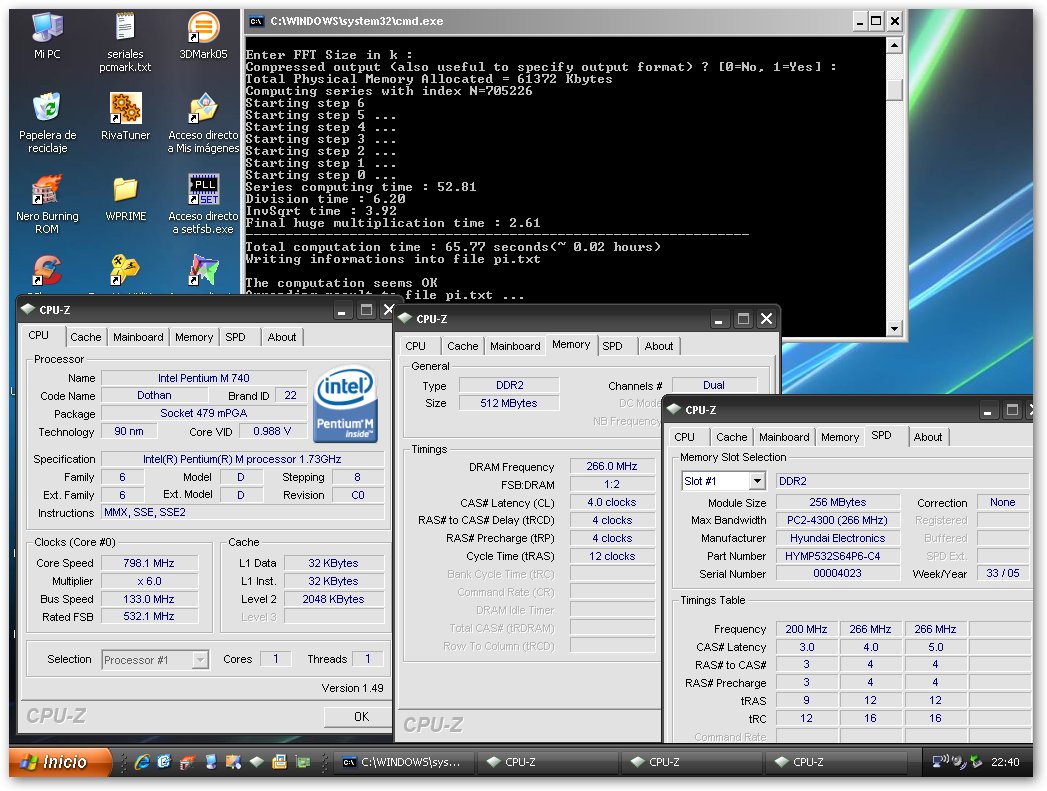Select CPU tab in CPU-Z Memory window
This screenshot has width=1047, height=791.
click(415, 346)
